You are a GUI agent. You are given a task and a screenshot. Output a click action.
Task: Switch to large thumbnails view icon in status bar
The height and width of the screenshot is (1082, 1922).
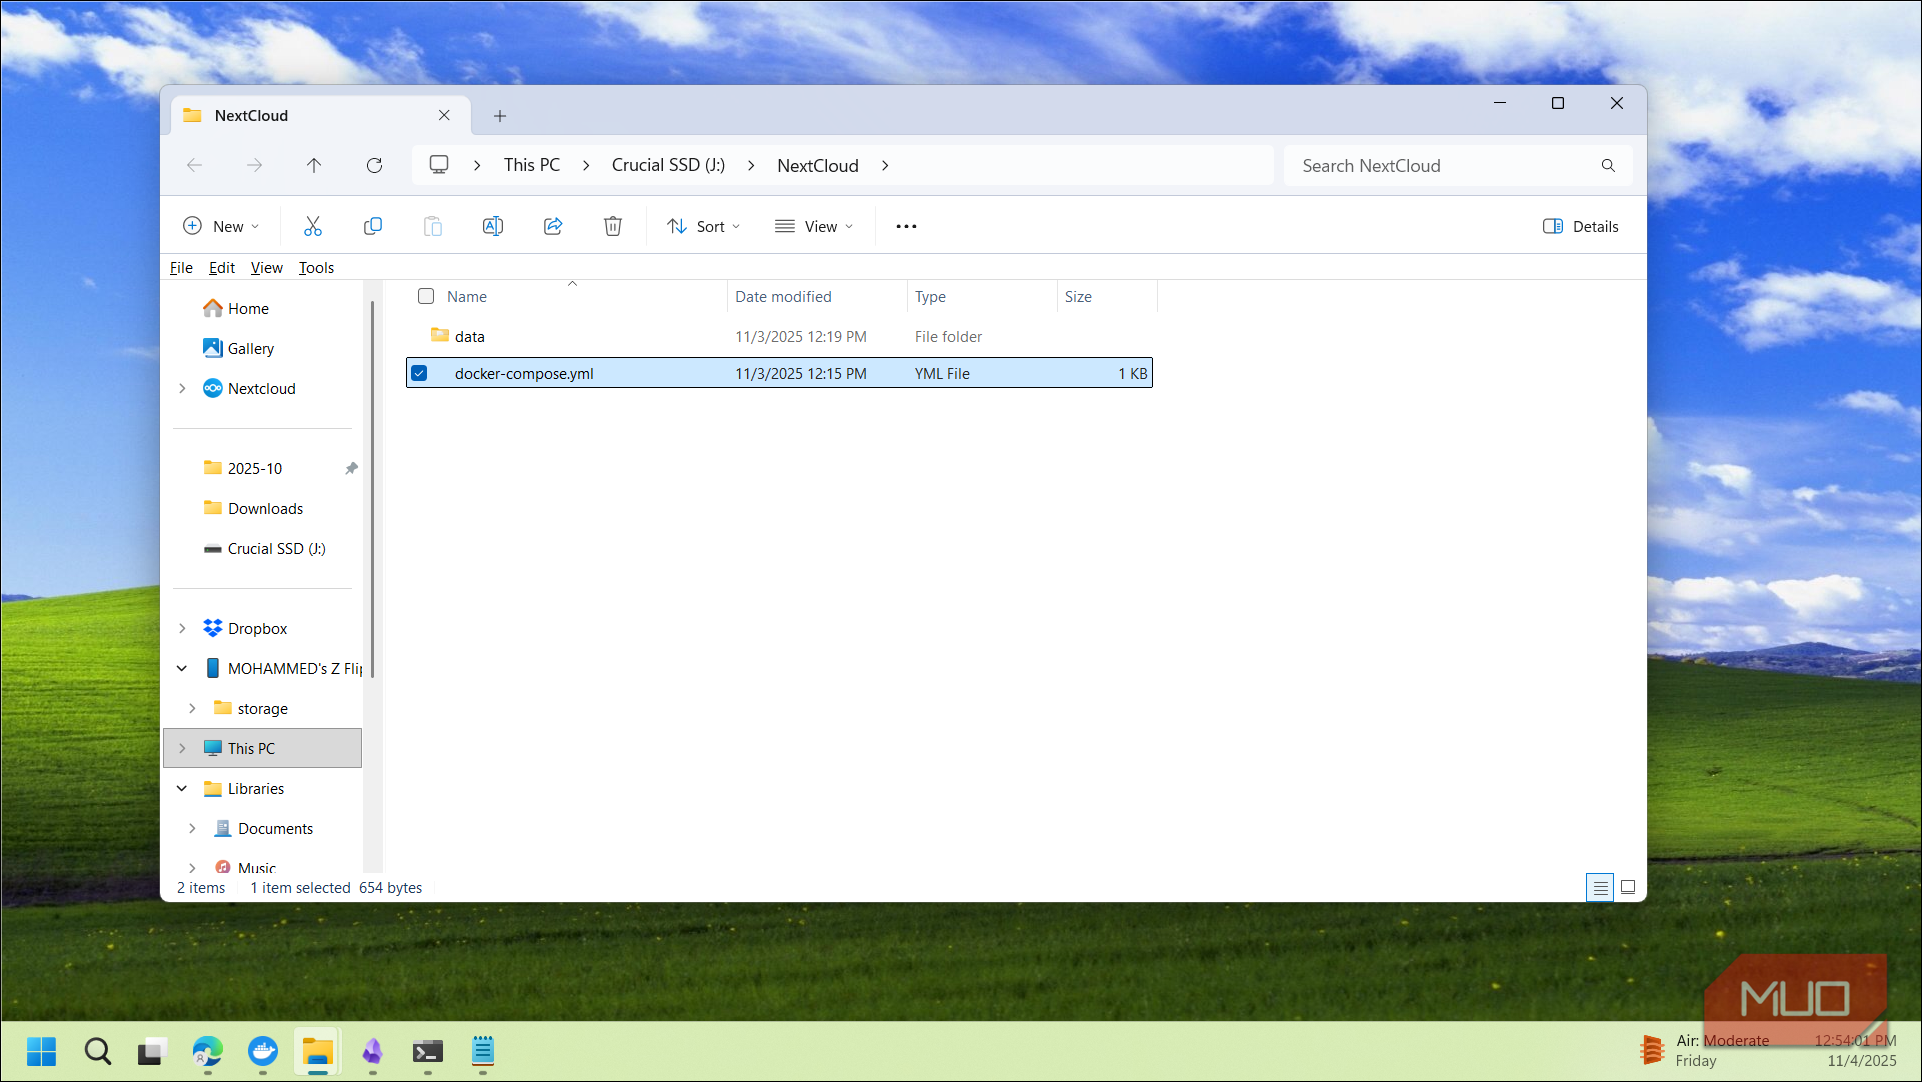pos(1628,887)
